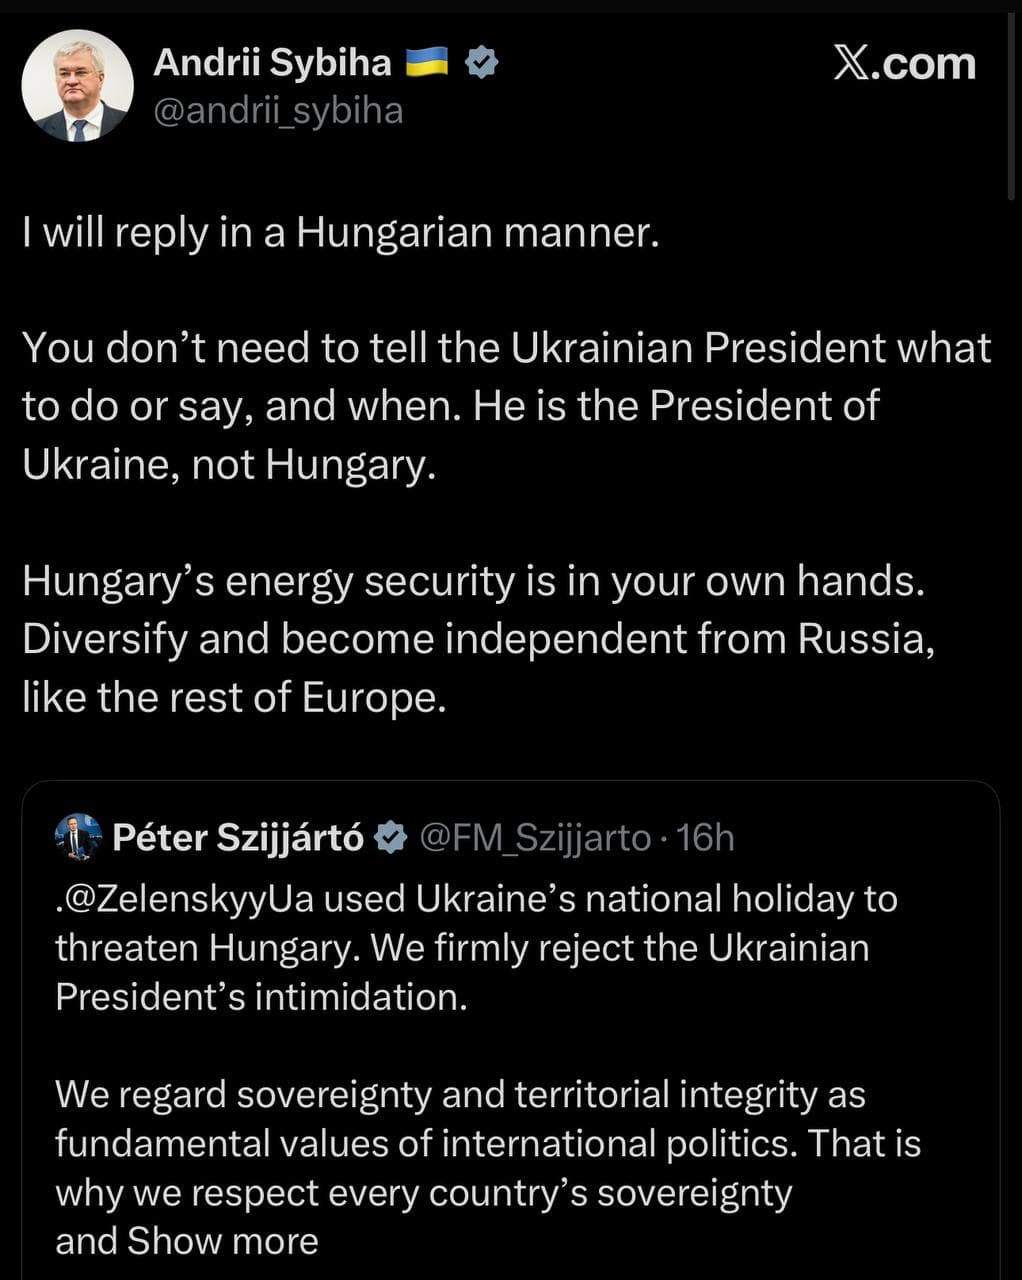Open the @andrii_sybiha handle
The image size is (1022, 1280).
278,110
